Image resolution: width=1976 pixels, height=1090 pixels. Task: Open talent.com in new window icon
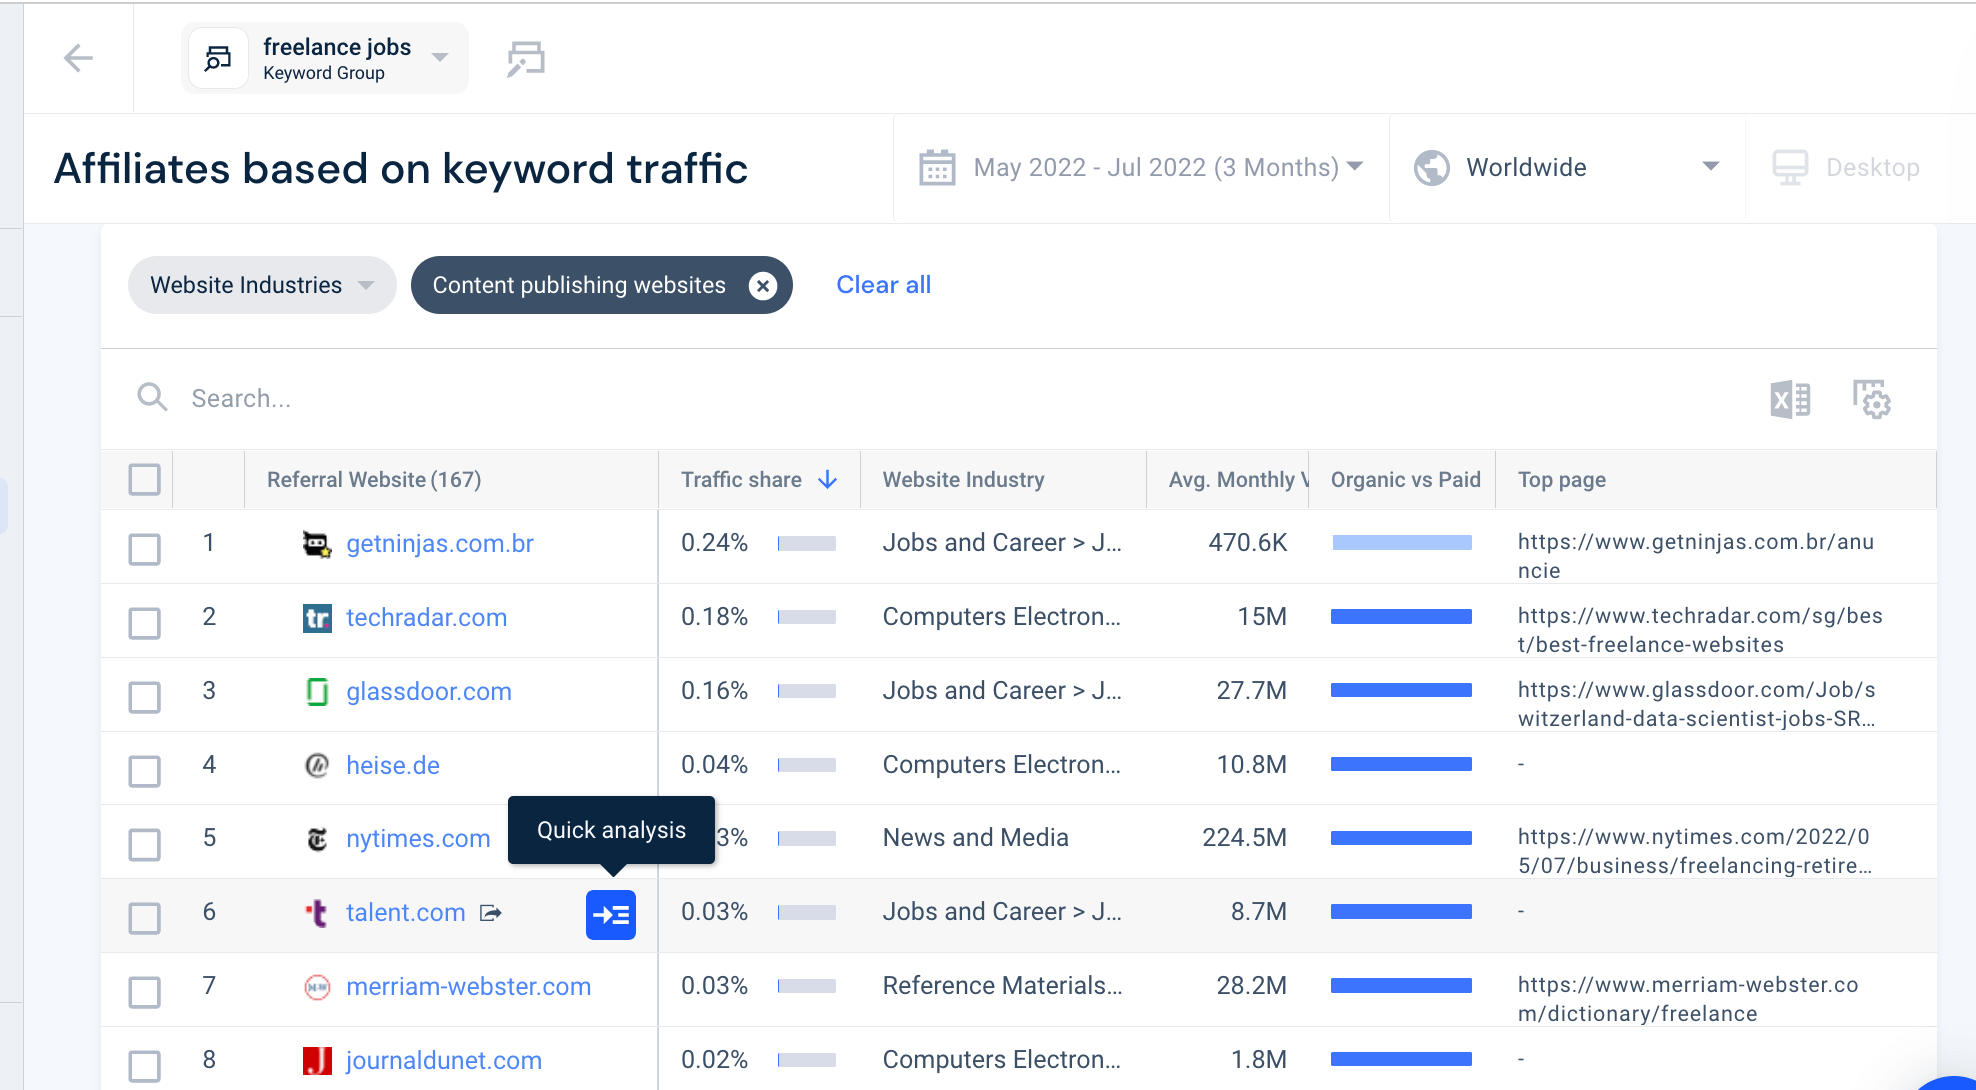point(490,913)
